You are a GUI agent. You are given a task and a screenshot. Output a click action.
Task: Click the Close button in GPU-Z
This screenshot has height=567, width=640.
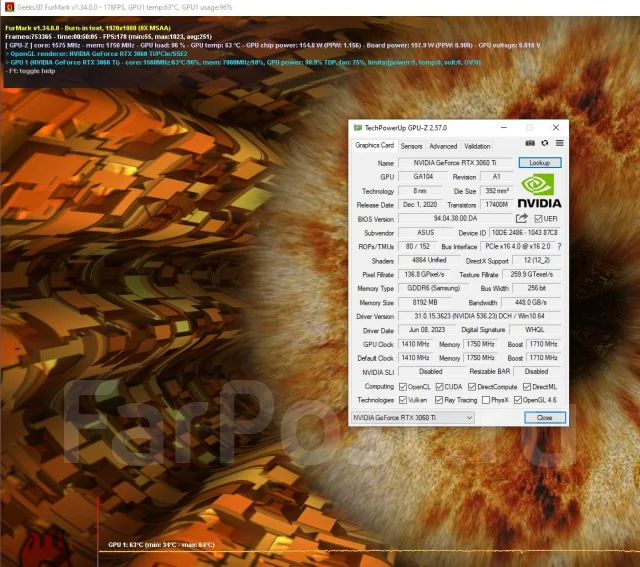coord(544,418)
